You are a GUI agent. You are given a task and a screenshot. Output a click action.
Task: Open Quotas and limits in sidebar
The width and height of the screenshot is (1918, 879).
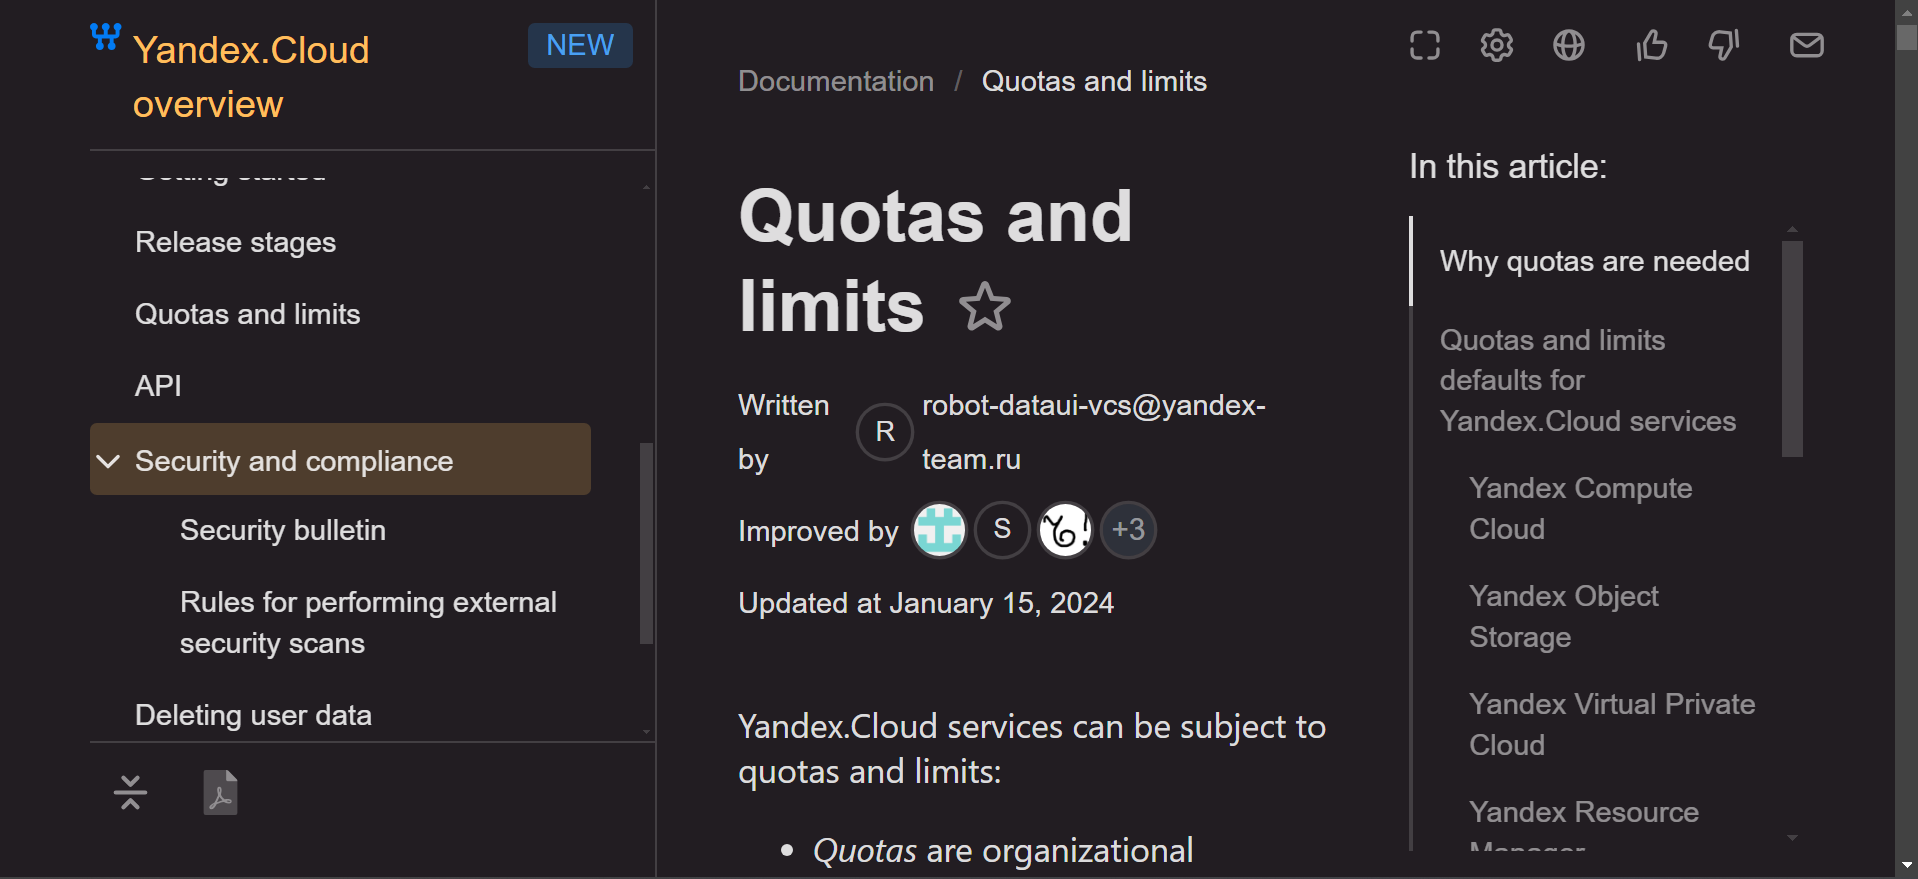(247, 314)
